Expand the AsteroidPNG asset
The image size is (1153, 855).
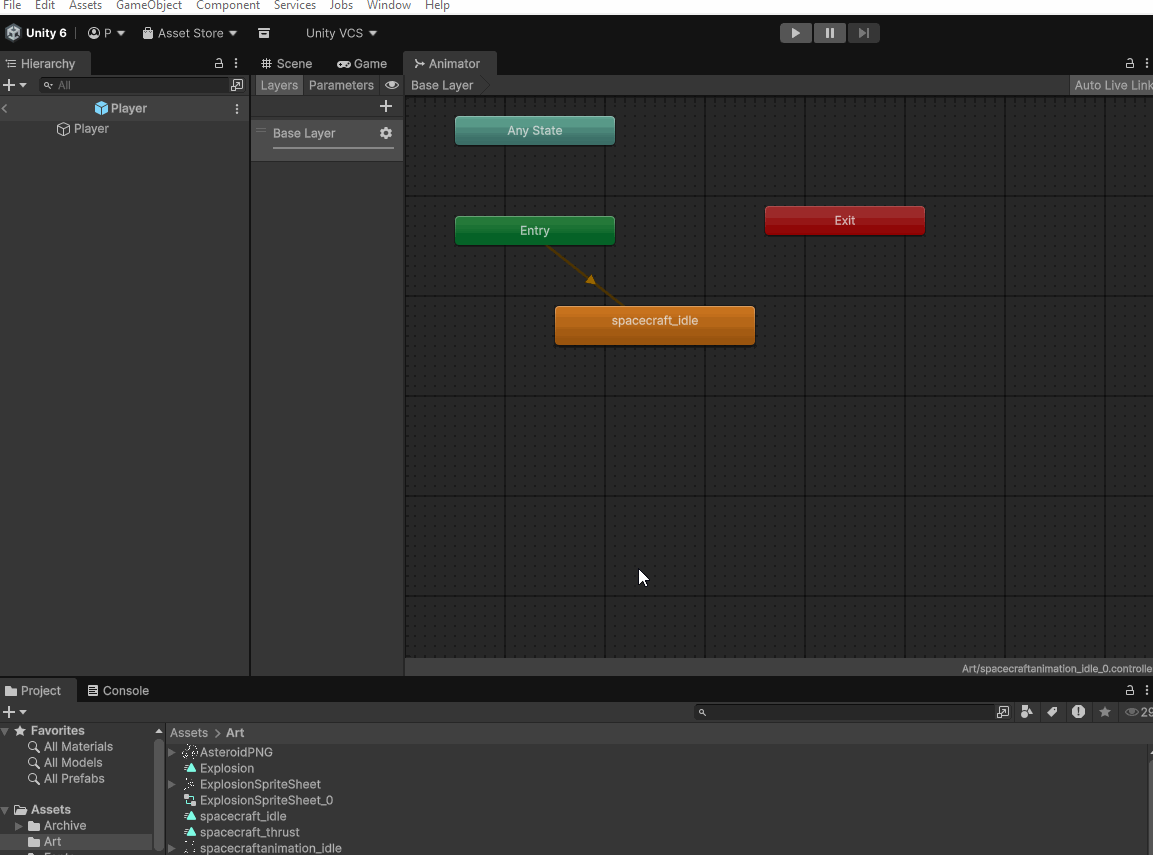[x=172, y=752]
